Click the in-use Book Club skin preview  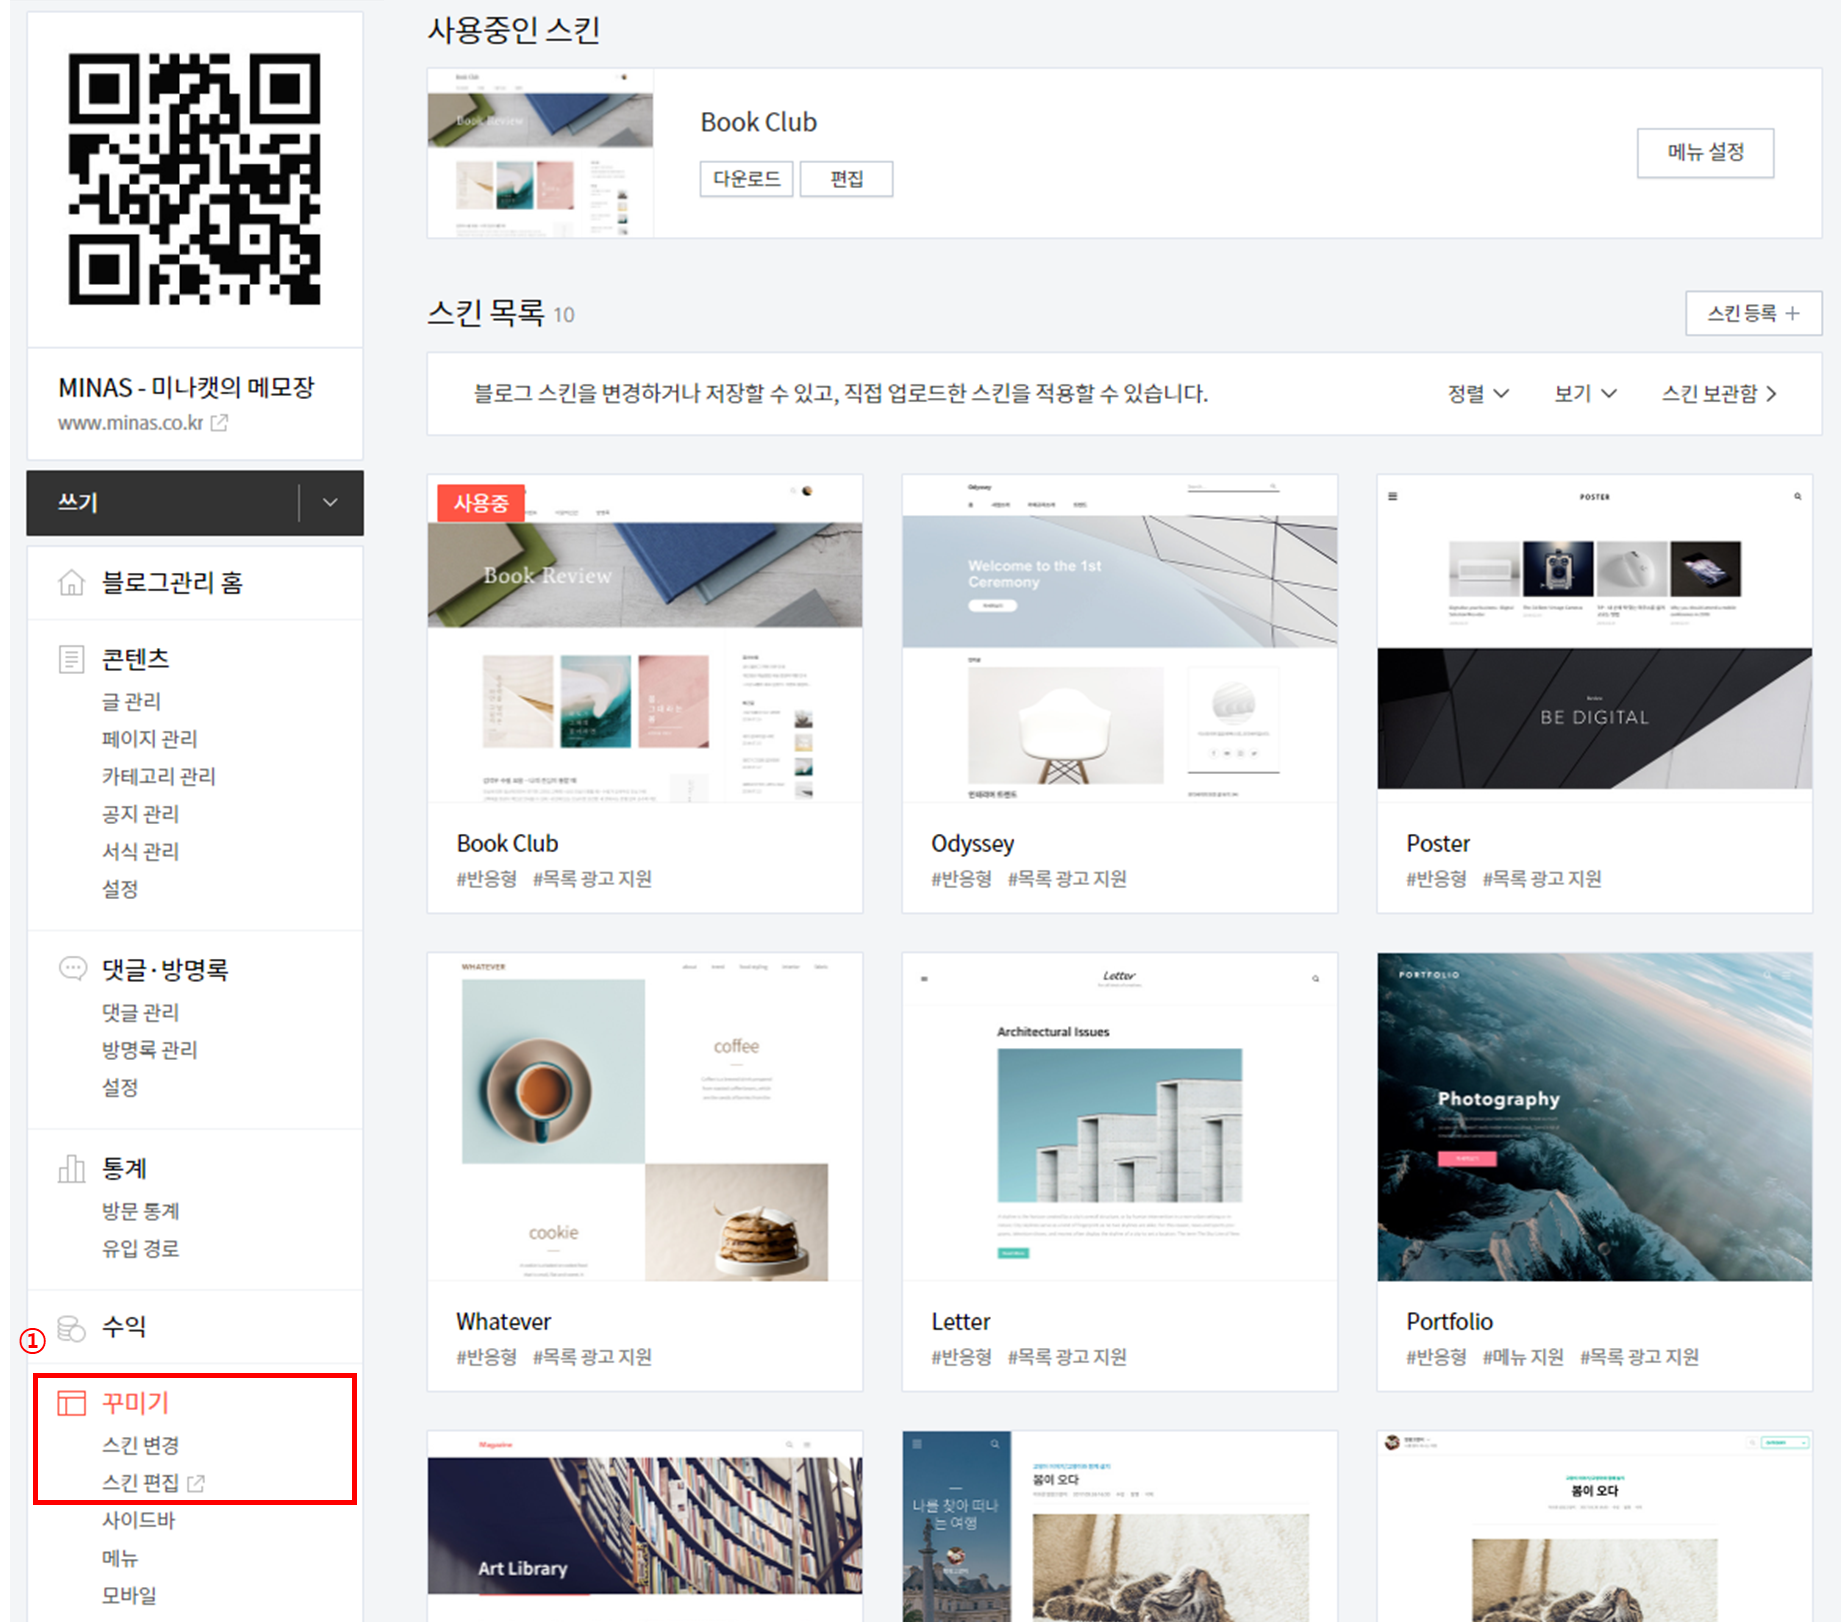[x=540, y=153]
